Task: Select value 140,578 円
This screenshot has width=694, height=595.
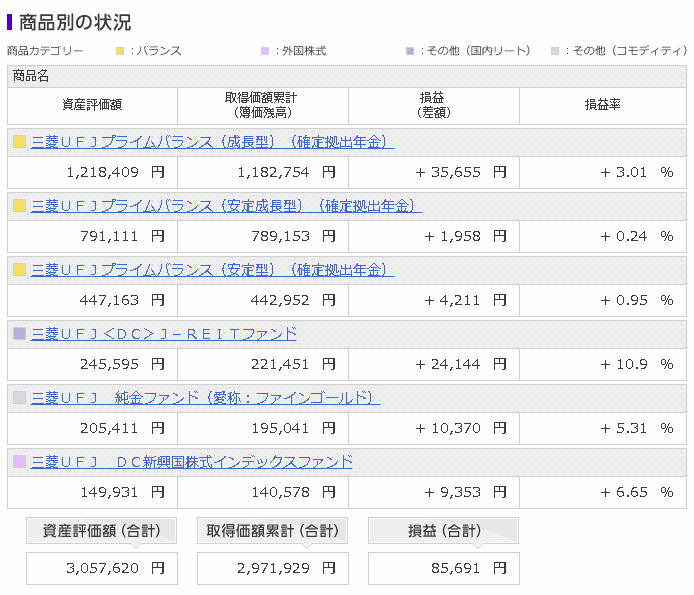Action: pyautogui.click(x=293, y=492)
